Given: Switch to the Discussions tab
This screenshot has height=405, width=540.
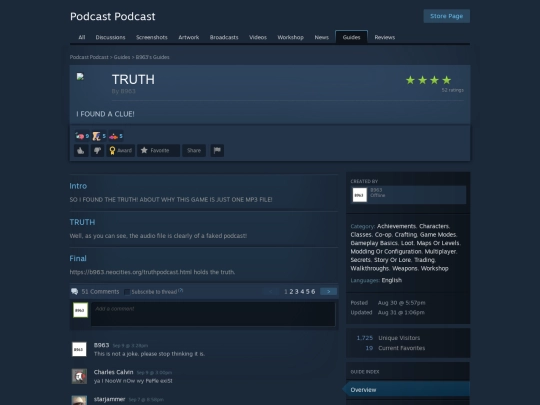Looking at the screenshot, I should pyautogui.click(x=111, y=37).
